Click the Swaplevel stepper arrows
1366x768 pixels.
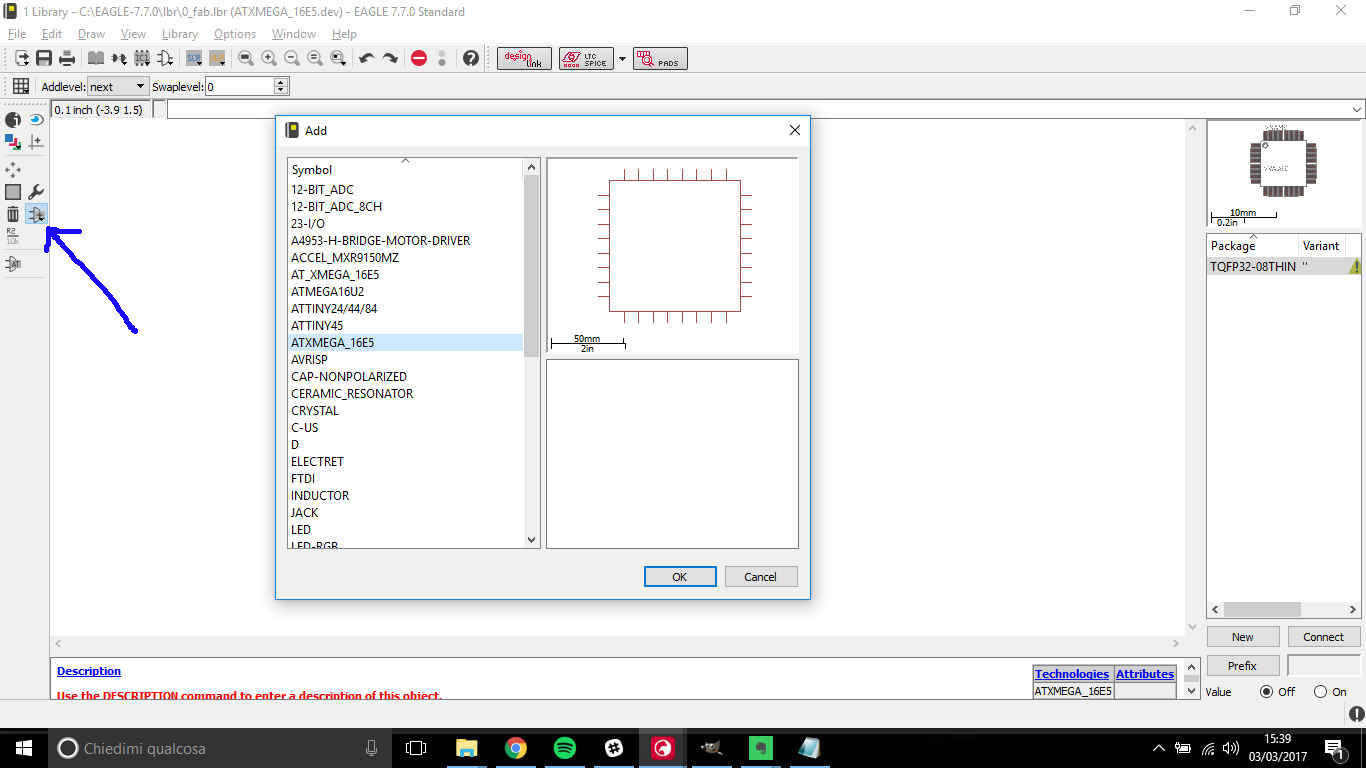[281, 87]
